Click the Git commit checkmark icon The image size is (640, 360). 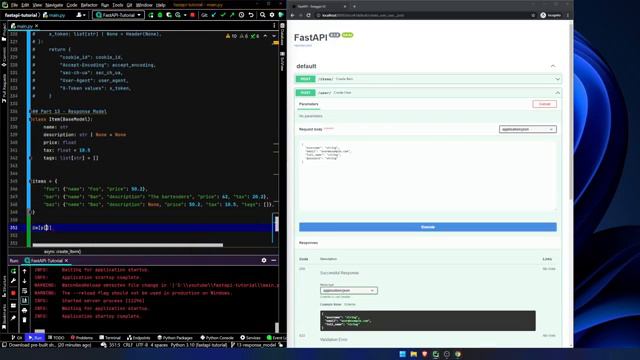[x=223, y=15]
